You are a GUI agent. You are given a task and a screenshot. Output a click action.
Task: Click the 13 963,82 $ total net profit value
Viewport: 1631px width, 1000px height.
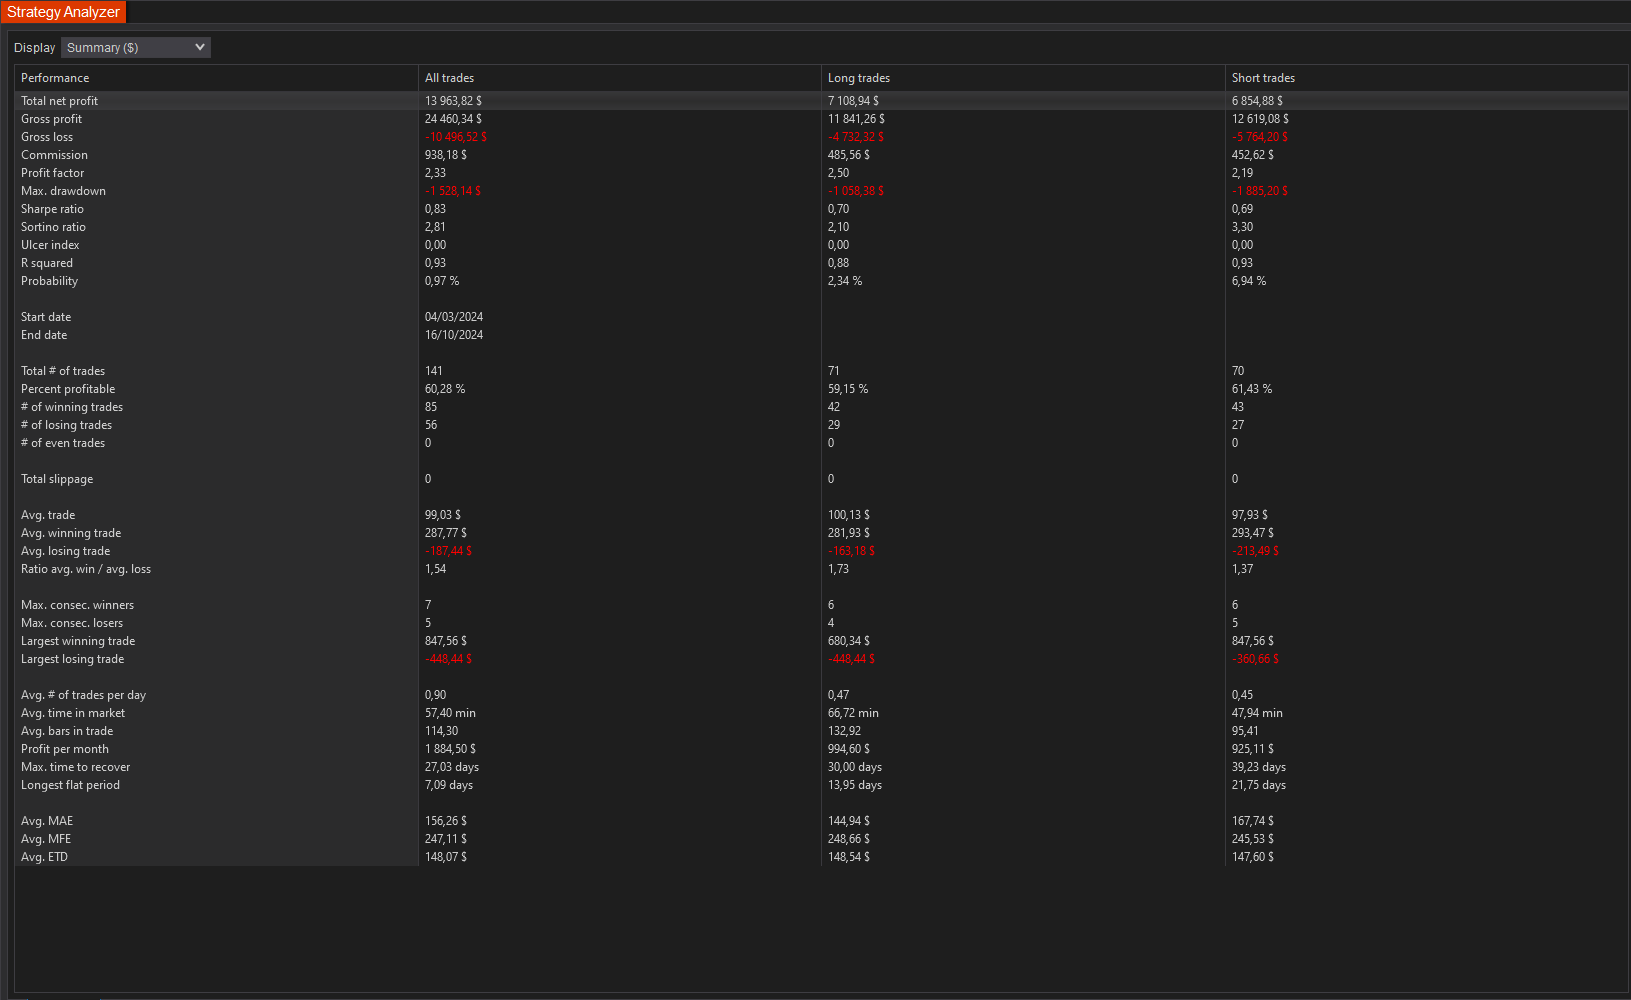[453, 101]
